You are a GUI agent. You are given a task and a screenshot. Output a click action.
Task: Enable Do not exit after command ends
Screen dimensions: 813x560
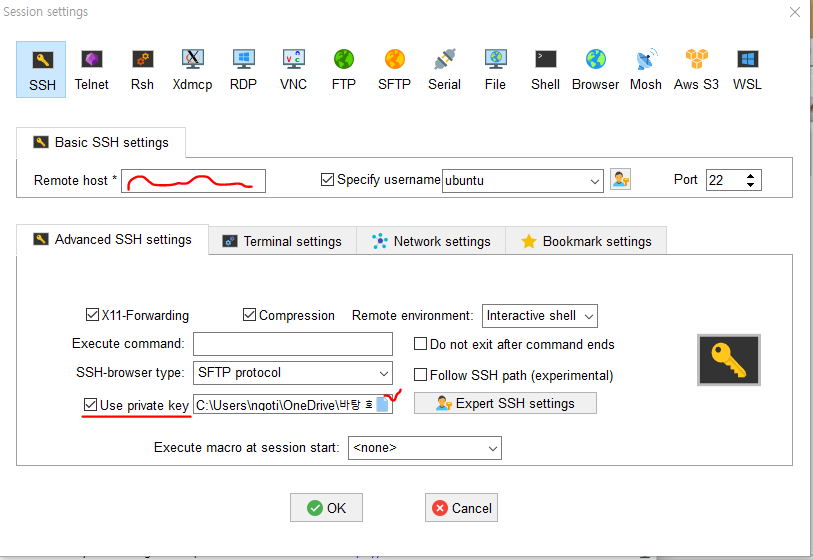coord(420,344)
